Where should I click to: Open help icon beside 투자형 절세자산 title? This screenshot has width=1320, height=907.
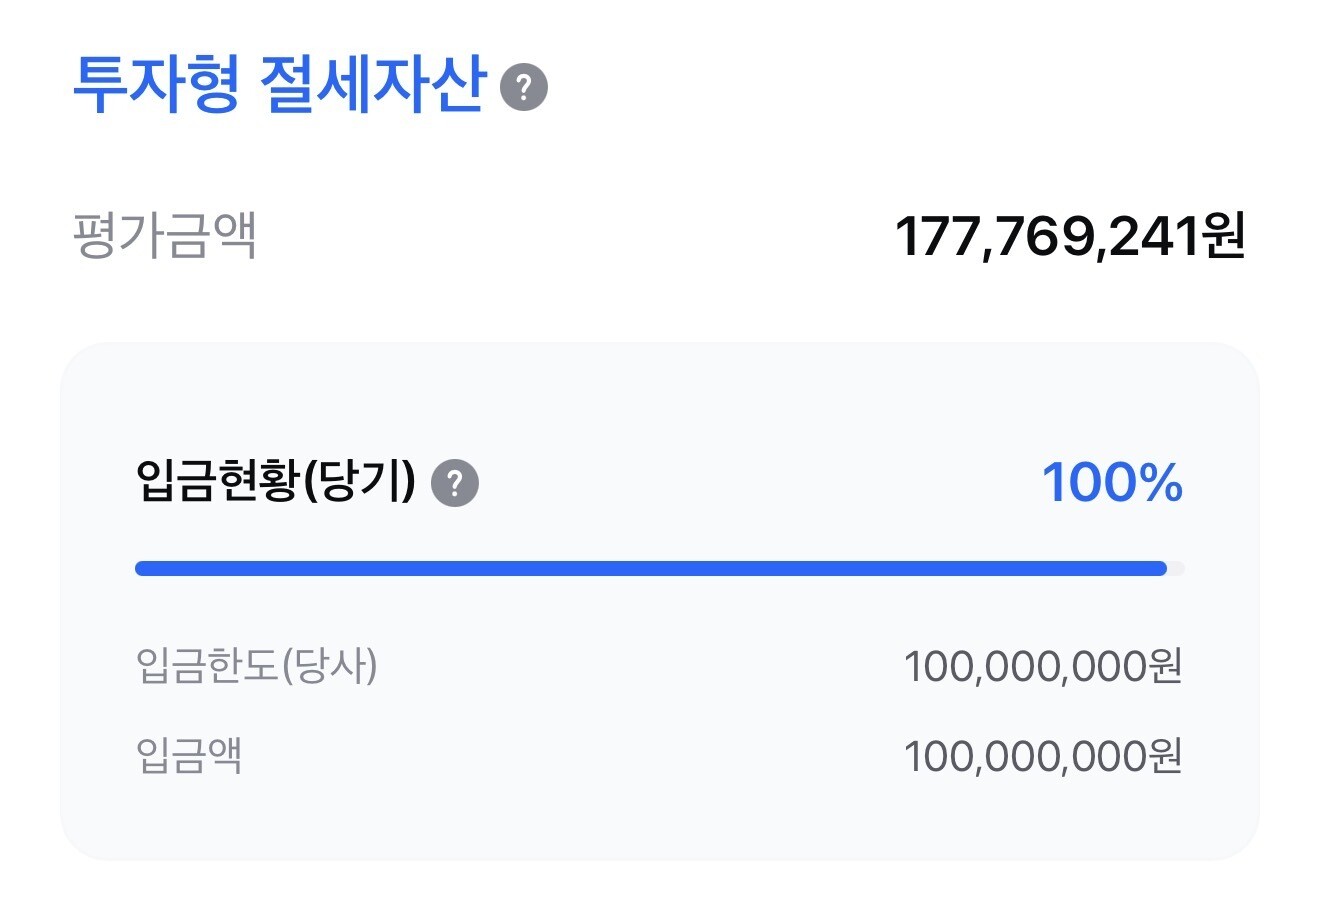[524, 87]
